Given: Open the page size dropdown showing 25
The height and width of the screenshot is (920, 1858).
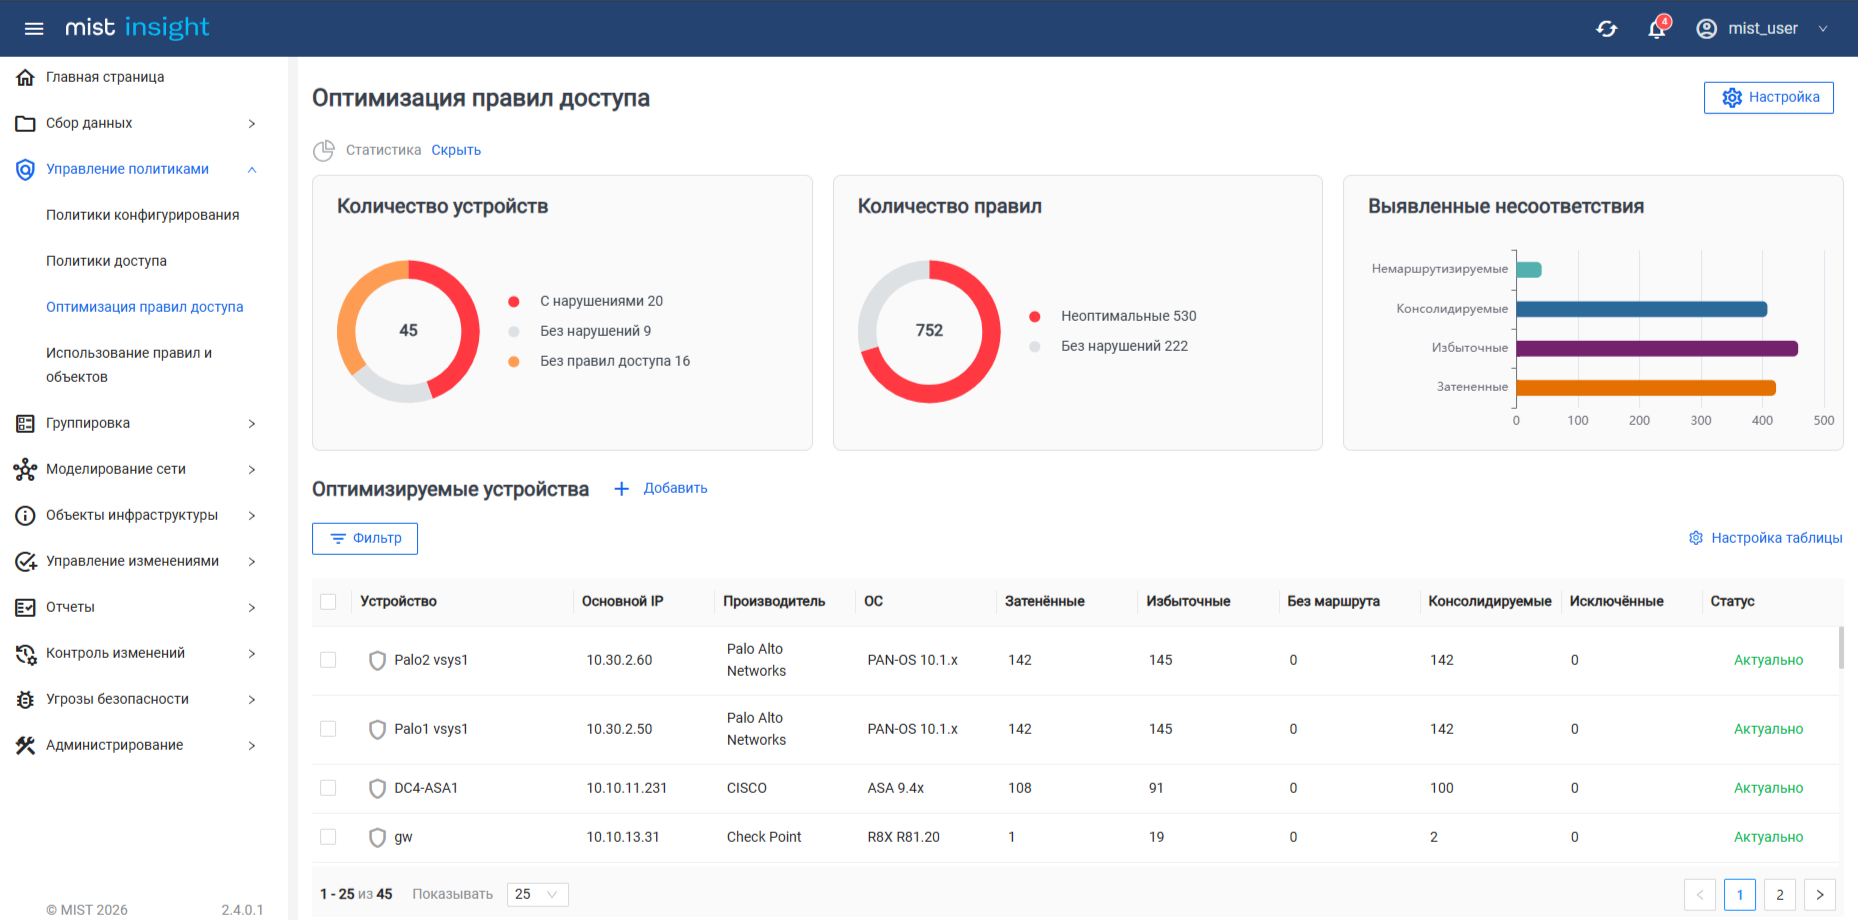Looking at the screenshot, I should pos(537,894).
